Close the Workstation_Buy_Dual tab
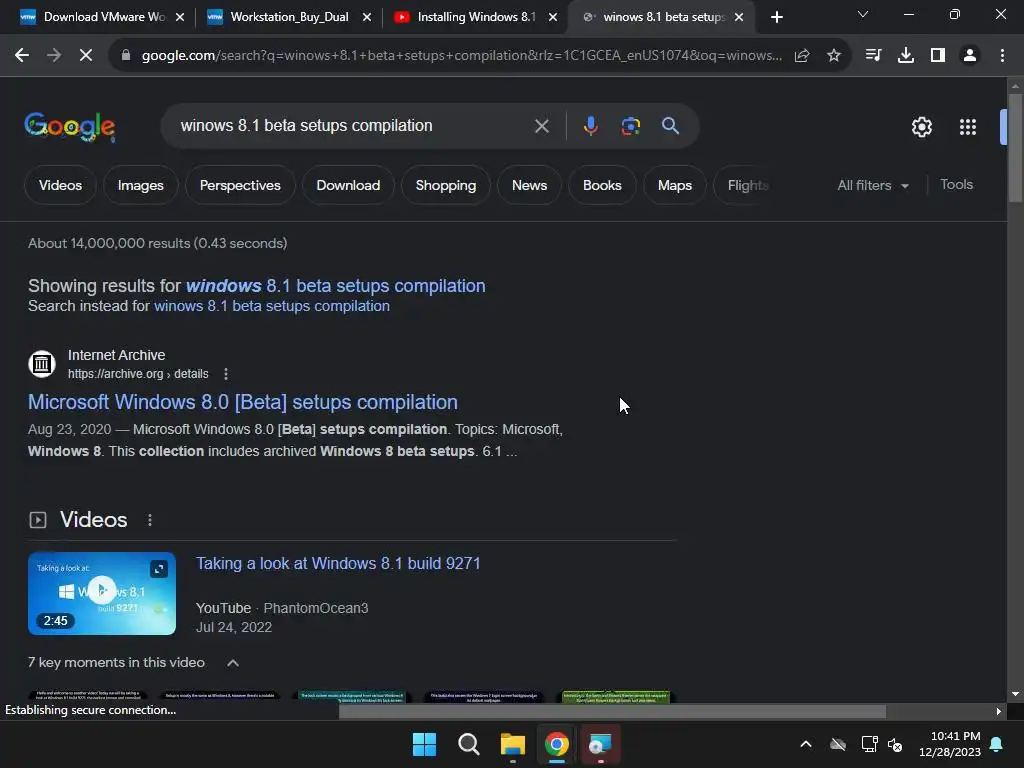The width and height of the screenshot is (1024, 768). pyautogui.click(x=367, y=17)
